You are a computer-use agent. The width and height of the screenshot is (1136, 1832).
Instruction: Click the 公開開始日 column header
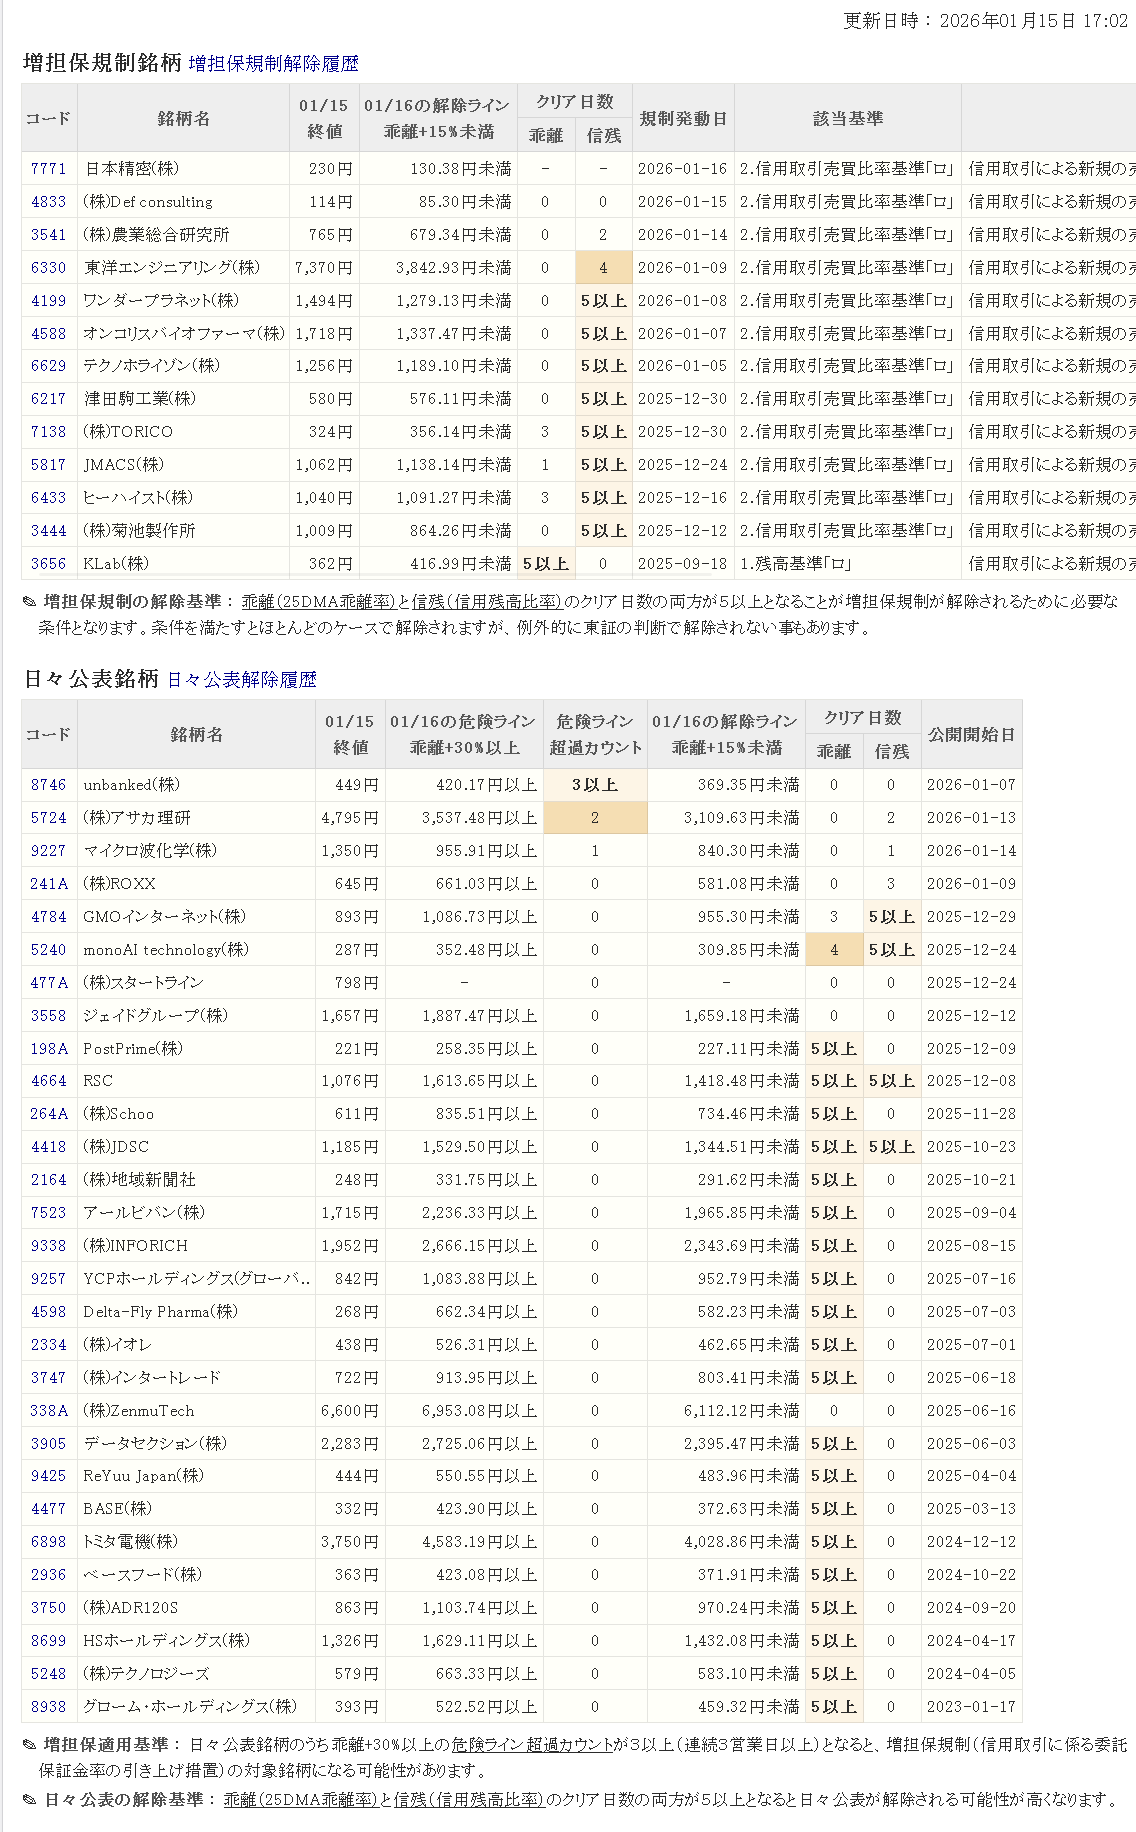971,735
